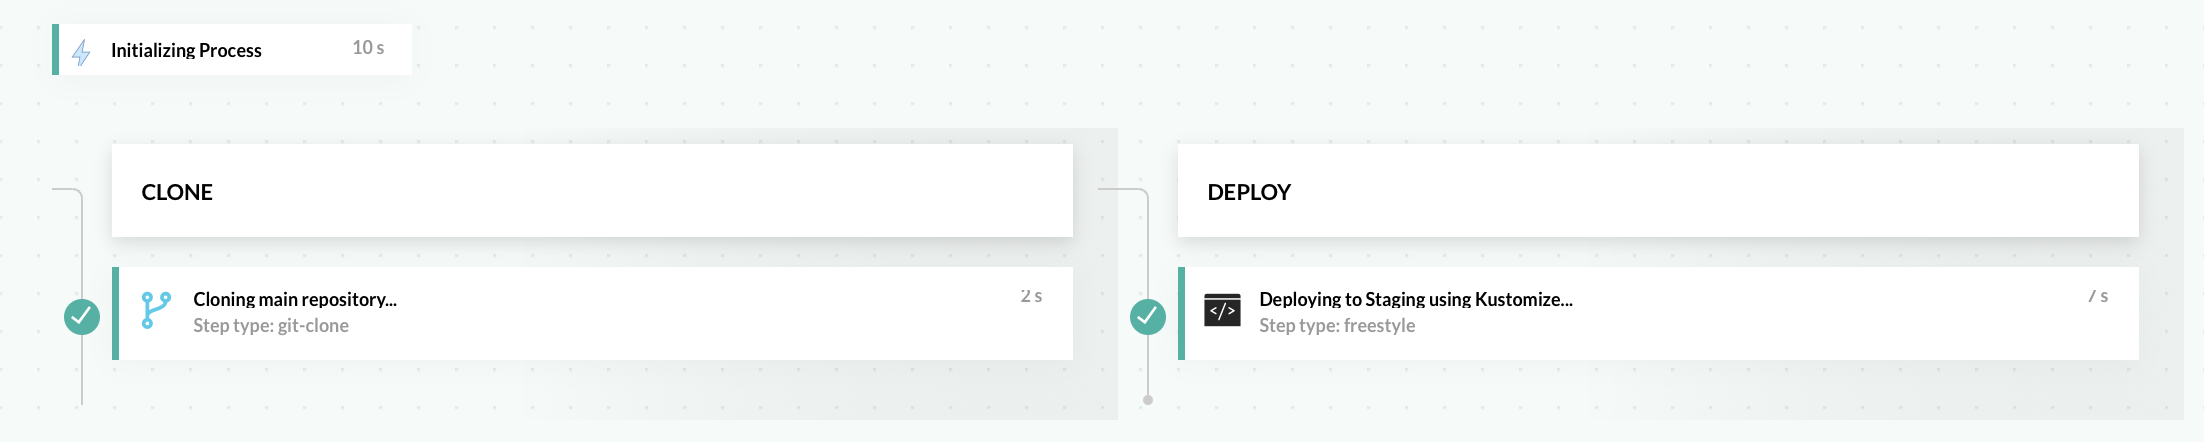This screenshot has height=442, width=2204.
Task: Select the DEPLOY stage header
Action: (x=1249, y=192)
